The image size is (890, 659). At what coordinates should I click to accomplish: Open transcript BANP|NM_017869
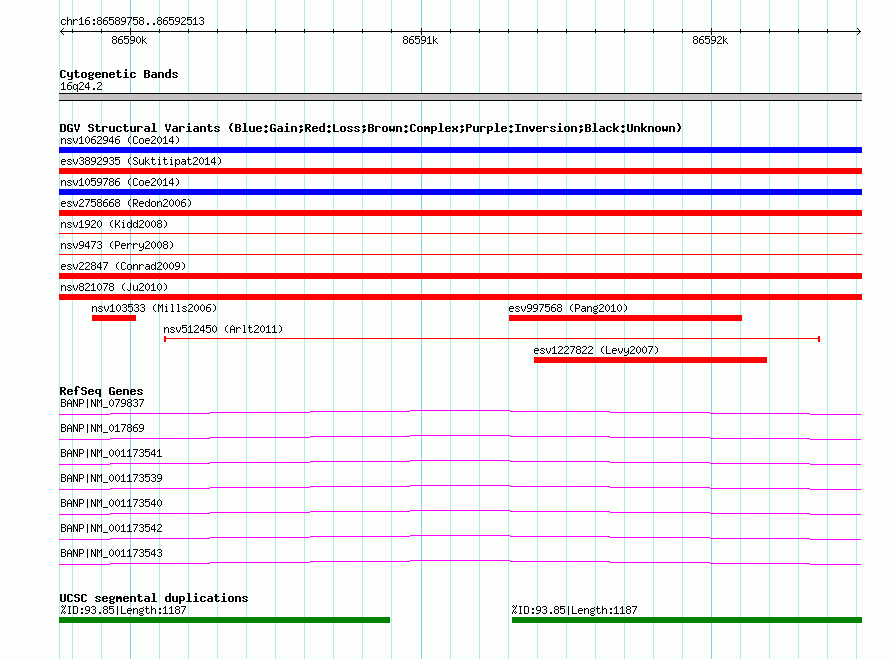pos(102,429)
